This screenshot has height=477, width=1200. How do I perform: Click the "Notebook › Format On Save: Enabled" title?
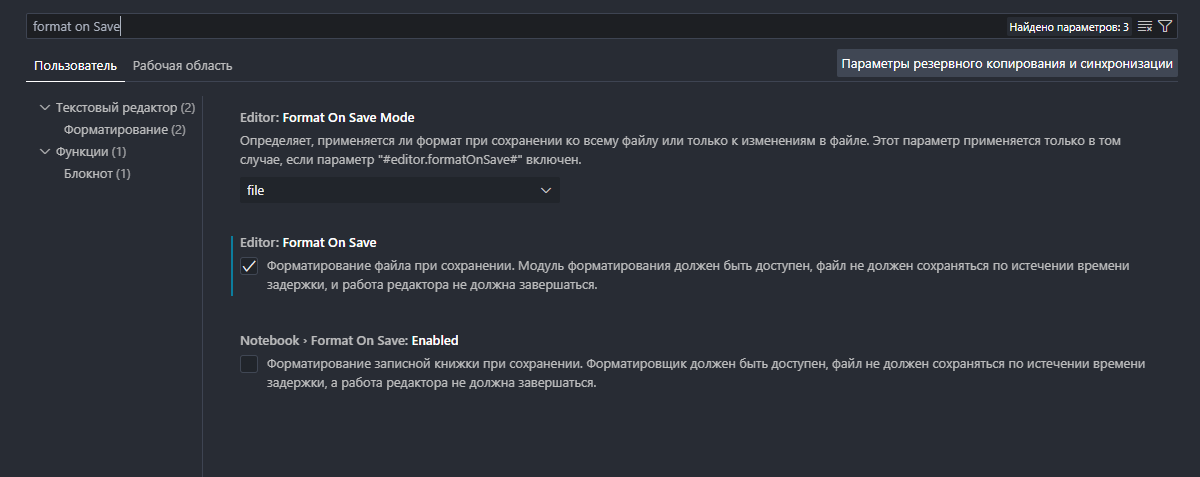[349, 340]
